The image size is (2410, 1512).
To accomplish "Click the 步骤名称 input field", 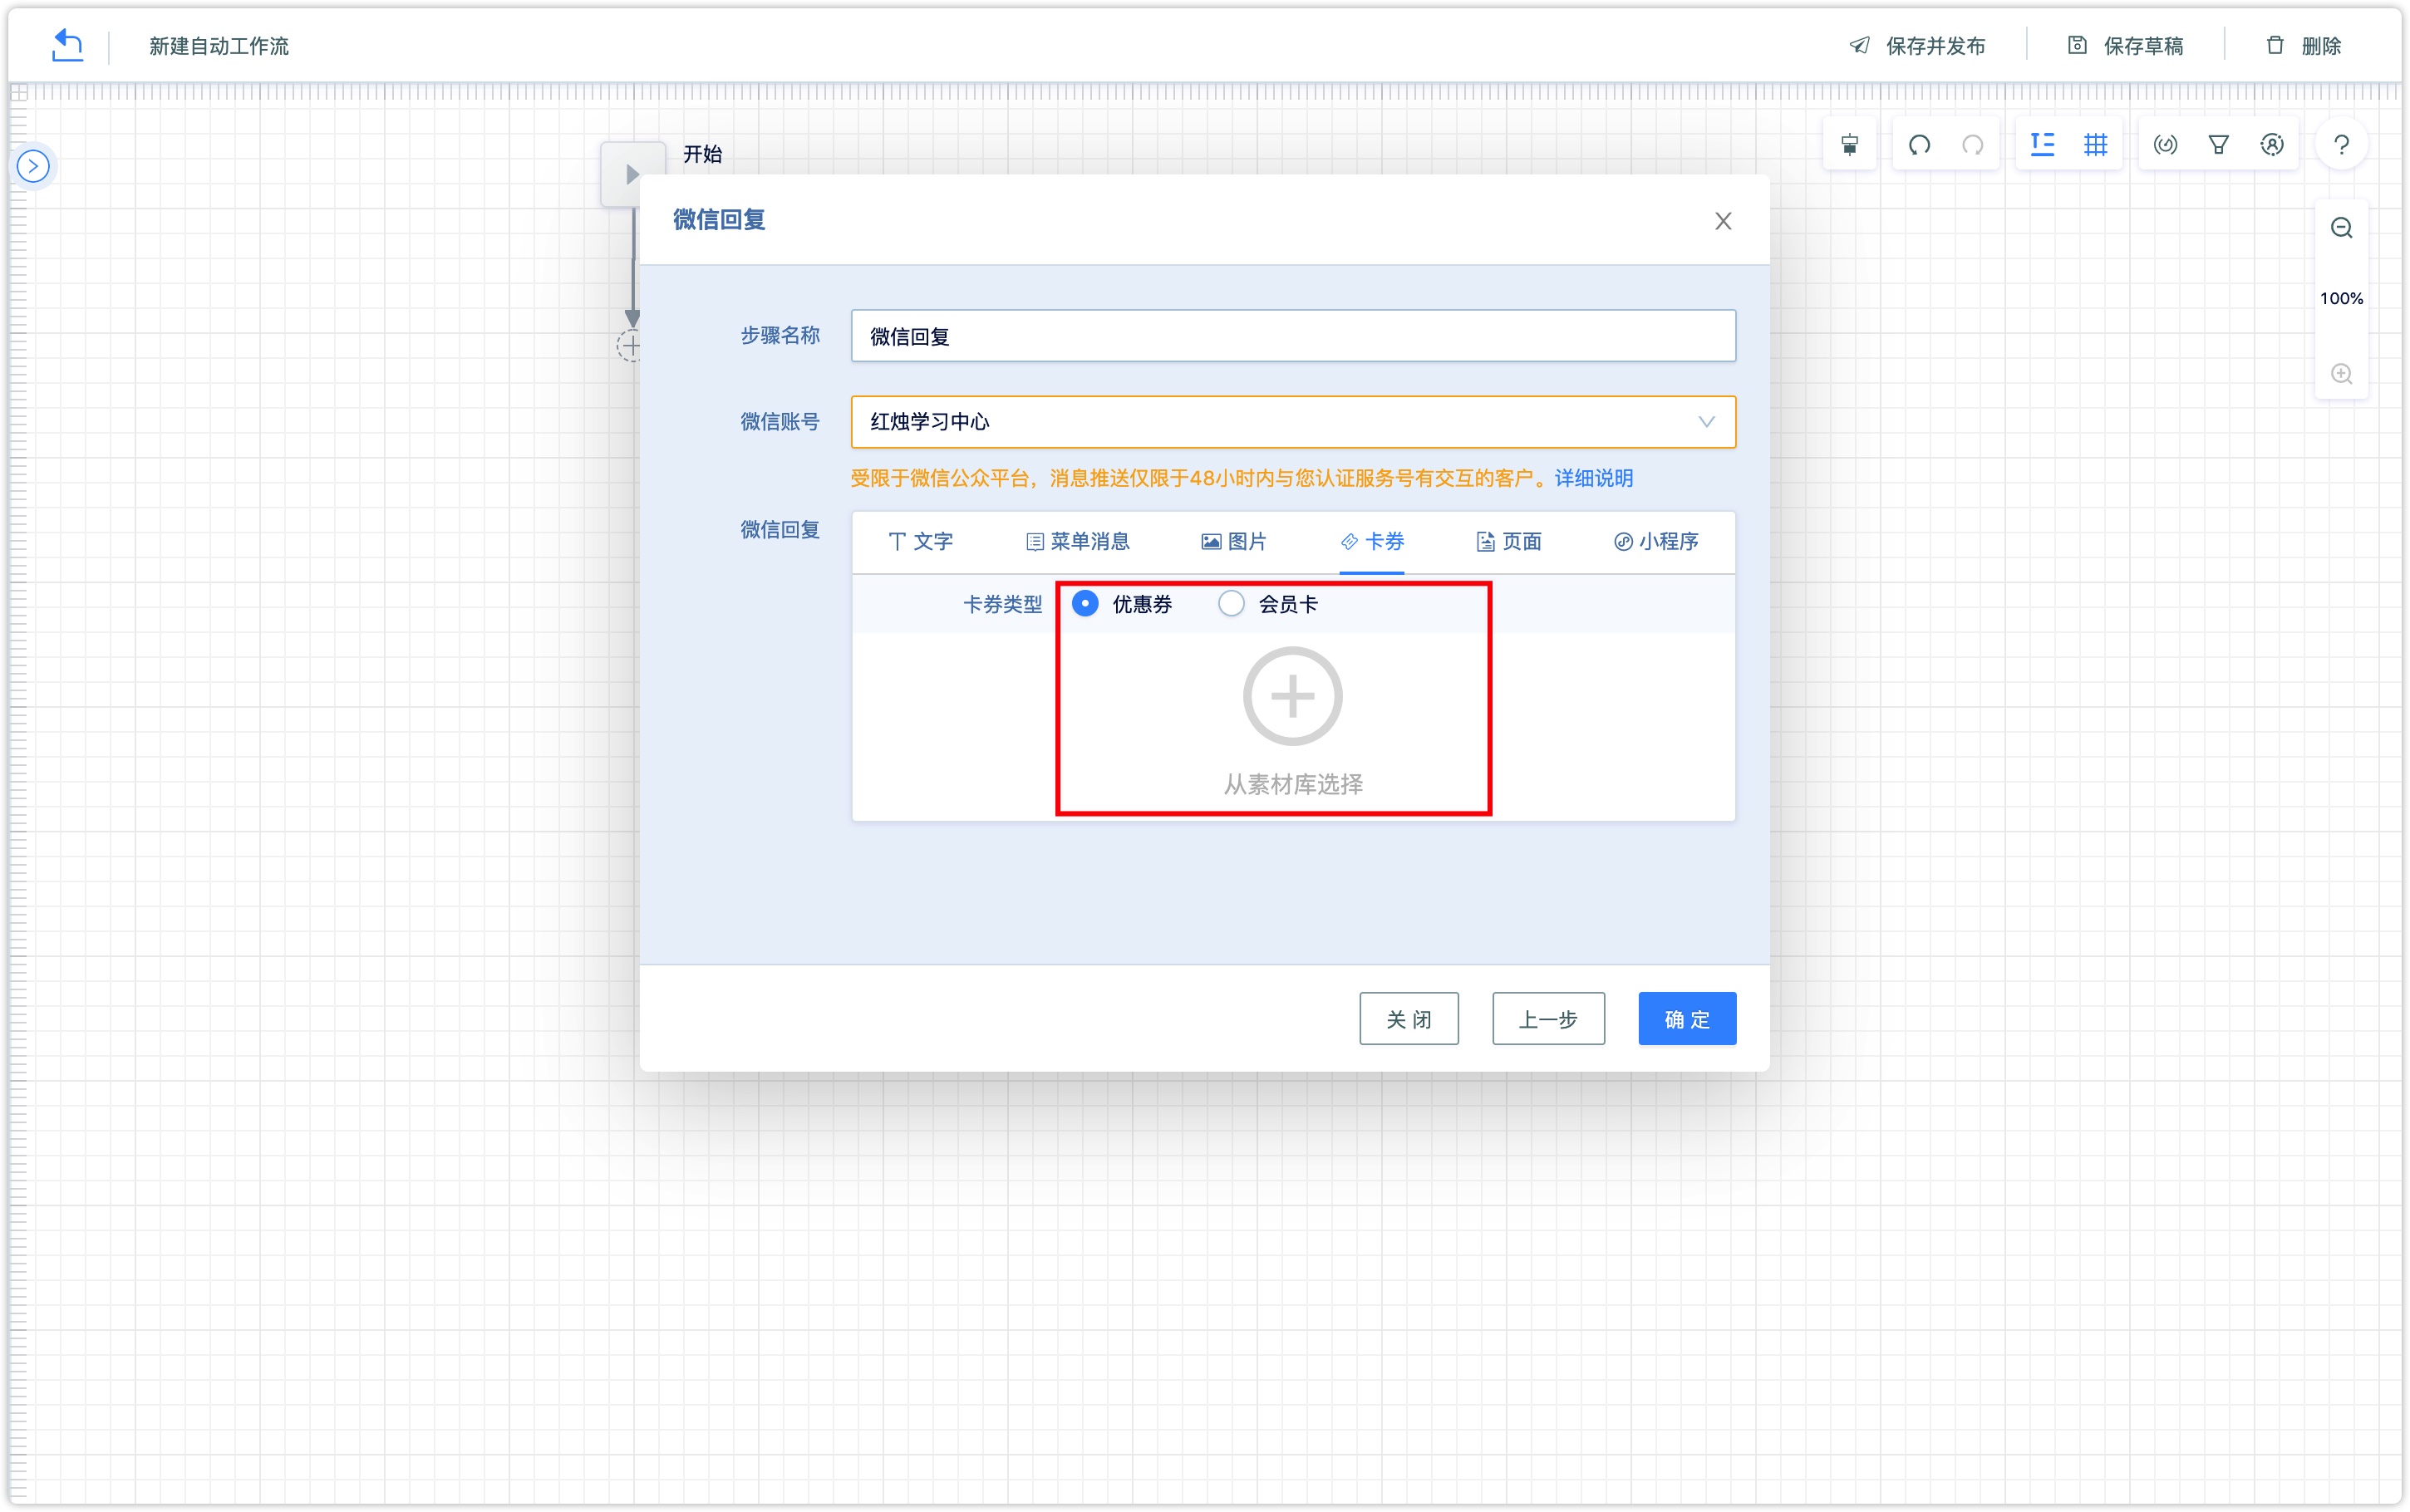I will click(1293, 336).
